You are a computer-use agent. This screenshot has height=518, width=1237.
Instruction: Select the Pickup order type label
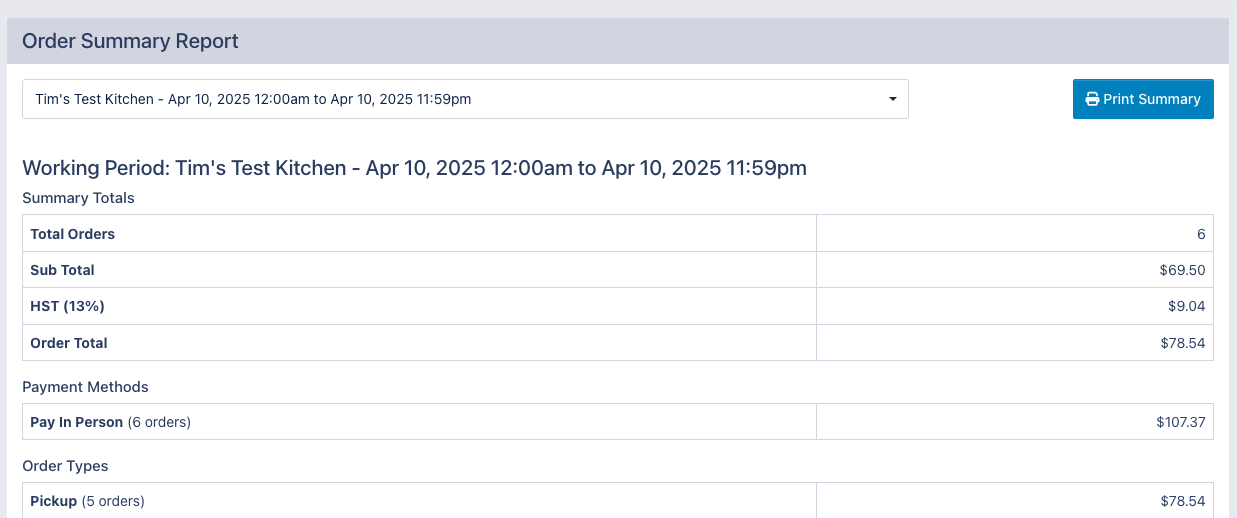pos(53,501)
